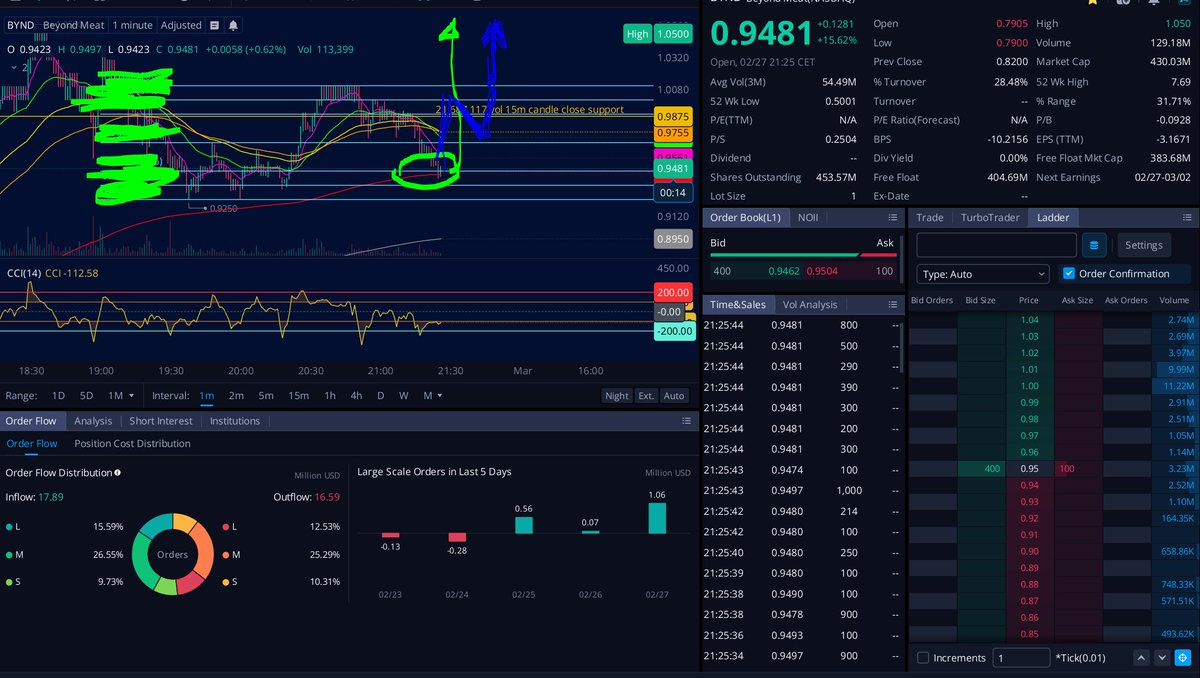Toggle Ext. hours button

pos(646,395)
